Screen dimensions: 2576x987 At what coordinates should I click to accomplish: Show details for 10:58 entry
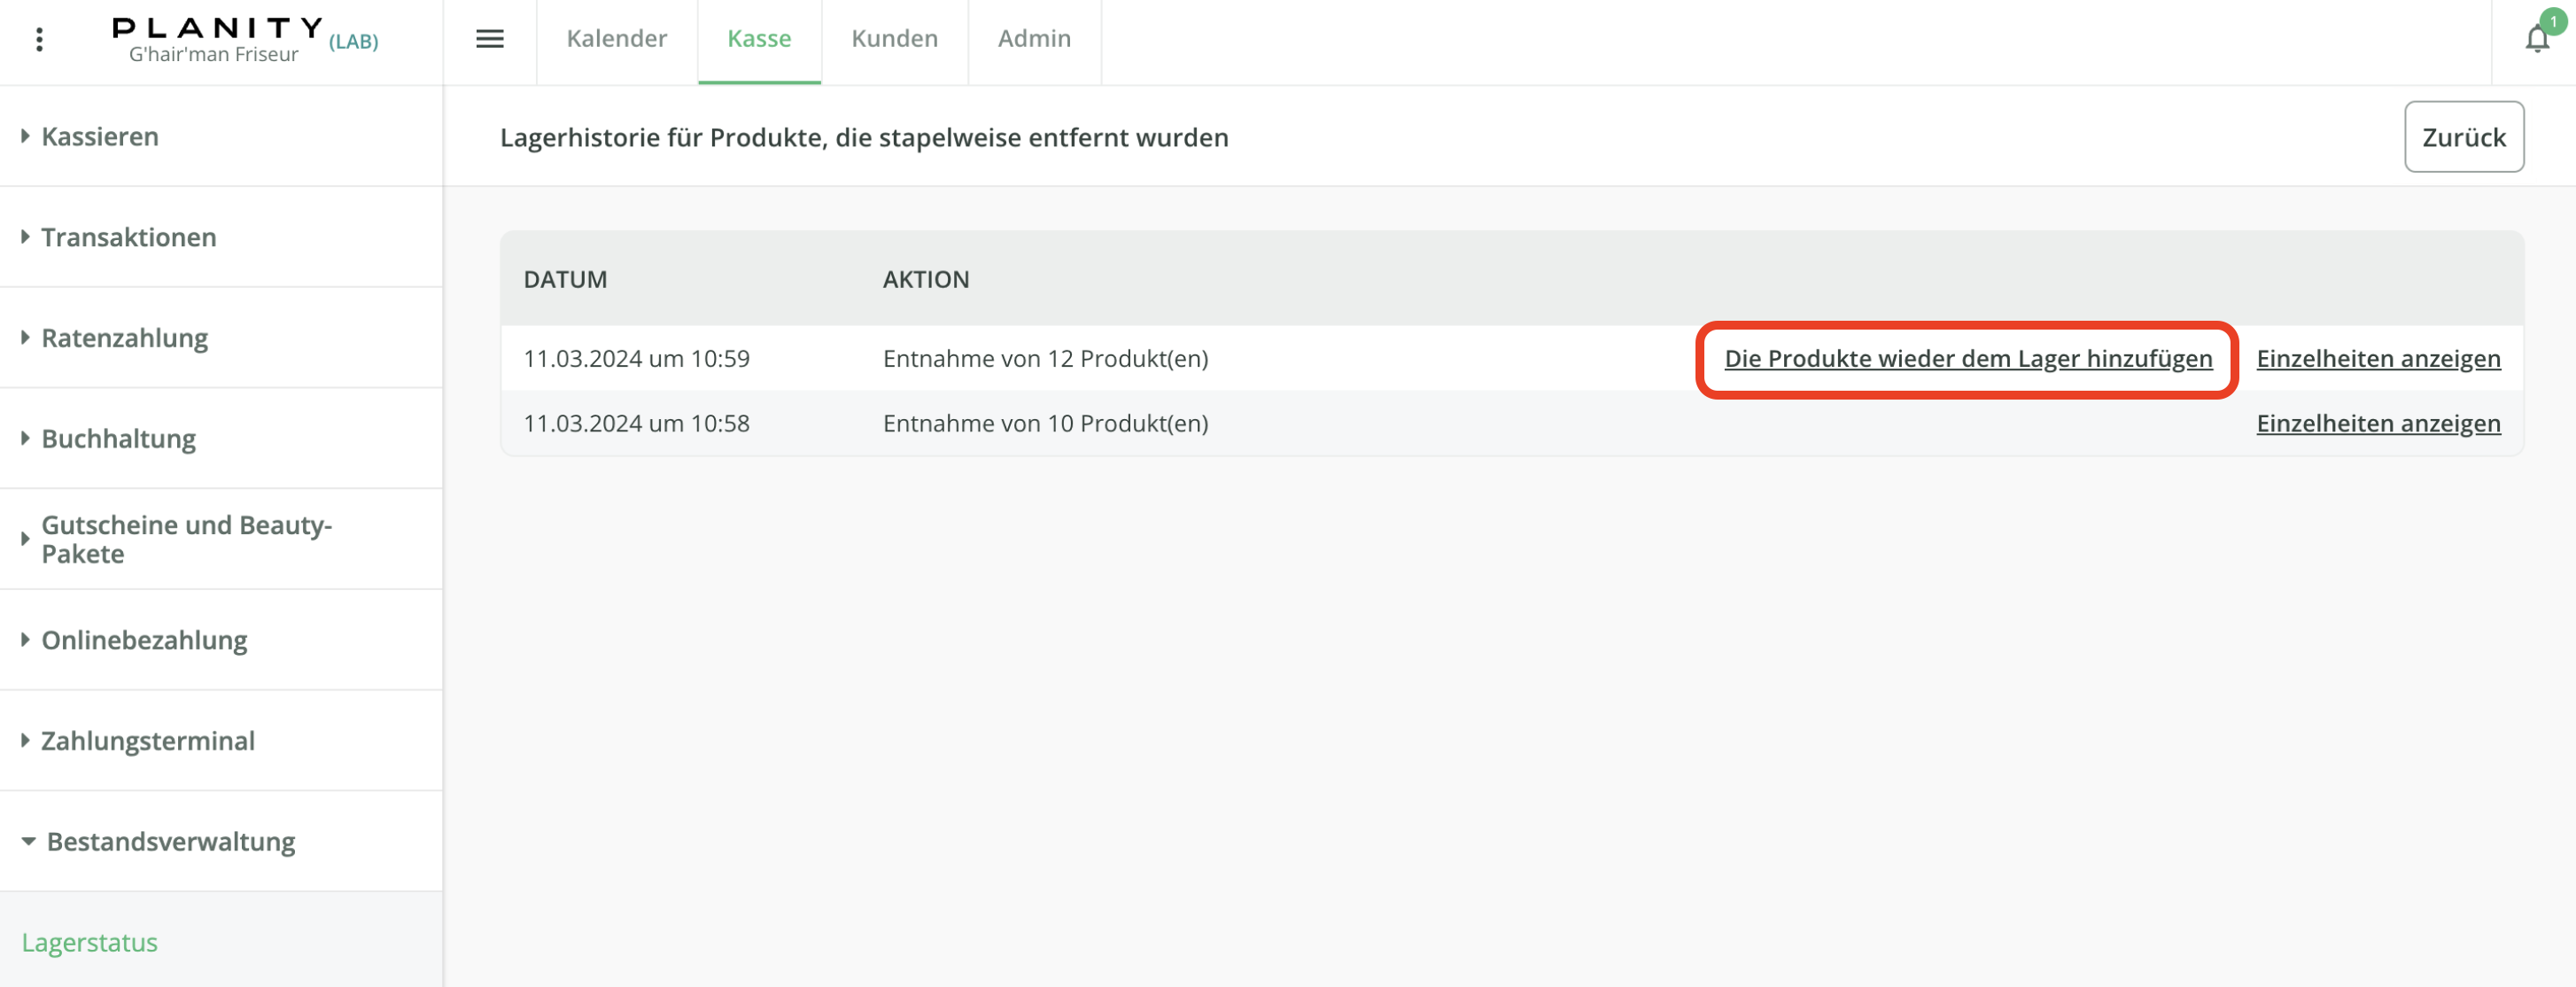(x=2377, y=424)
